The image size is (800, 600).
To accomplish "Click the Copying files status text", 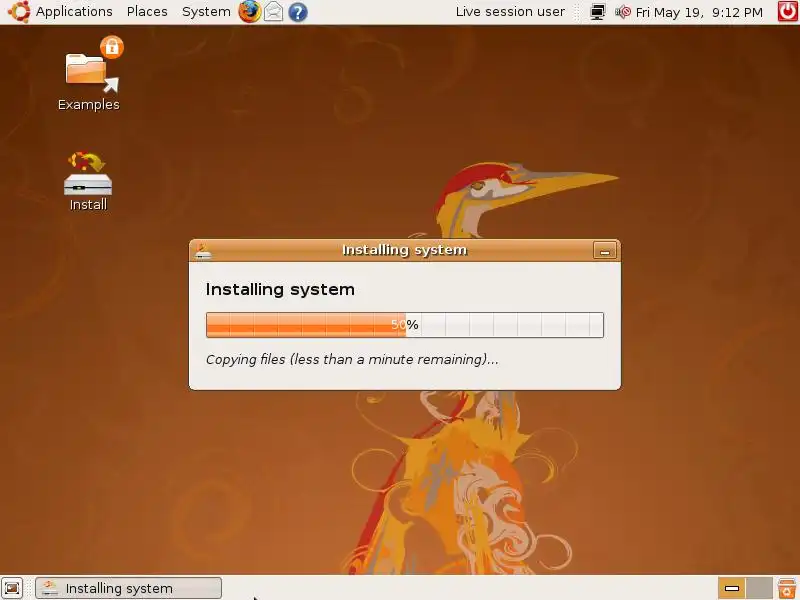I will coord(352,359).
